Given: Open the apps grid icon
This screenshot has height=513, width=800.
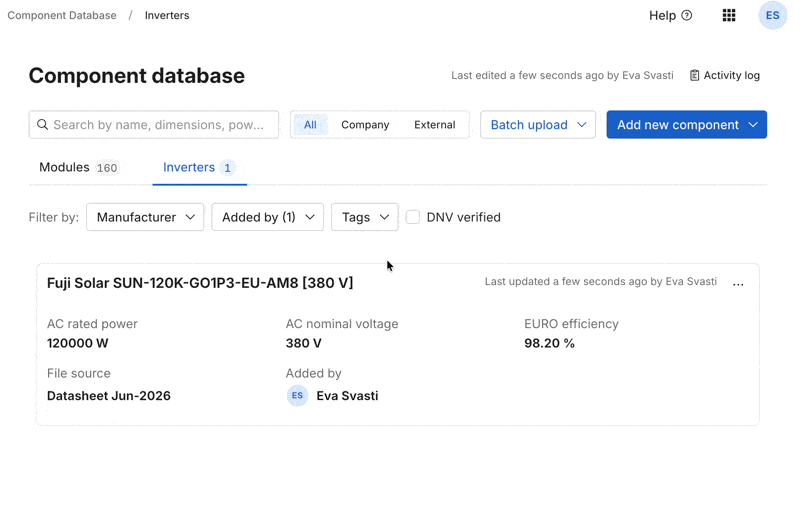Looking at the screenshot, I should click(729, 15).
